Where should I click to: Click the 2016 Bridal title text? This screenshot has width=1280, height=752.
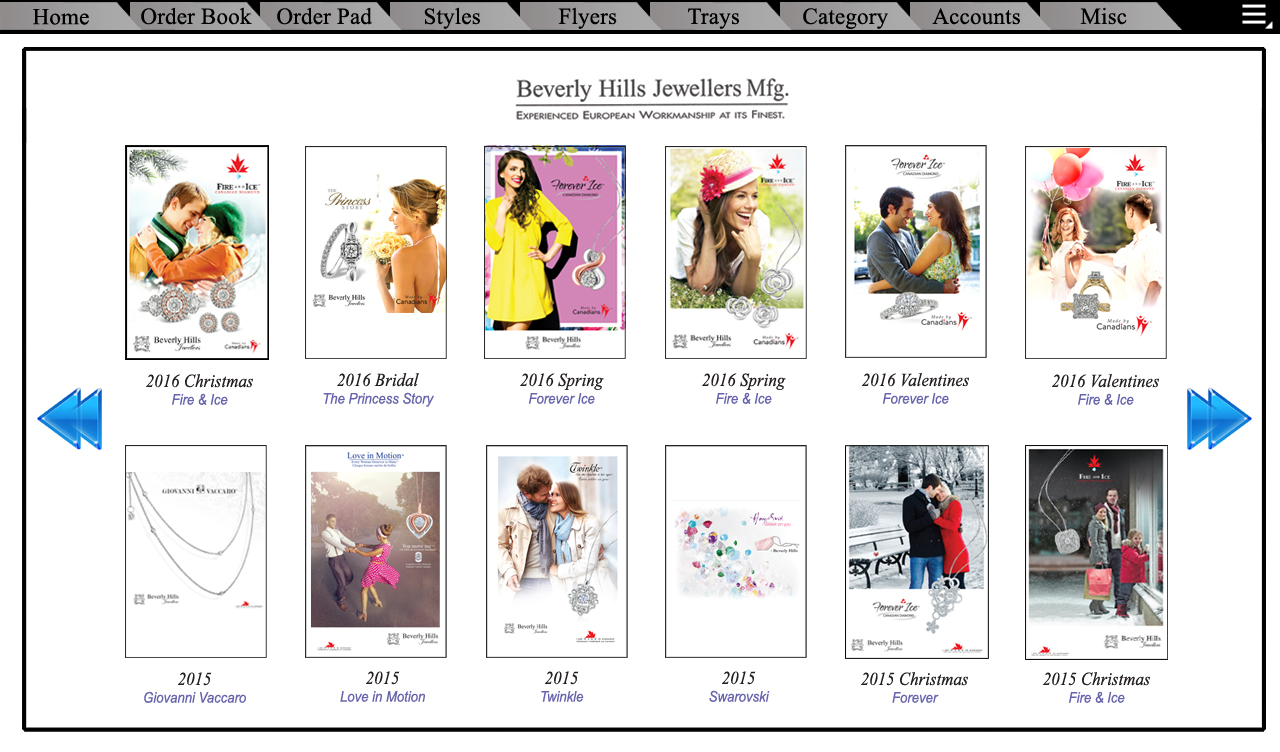[x=378, y=380]
